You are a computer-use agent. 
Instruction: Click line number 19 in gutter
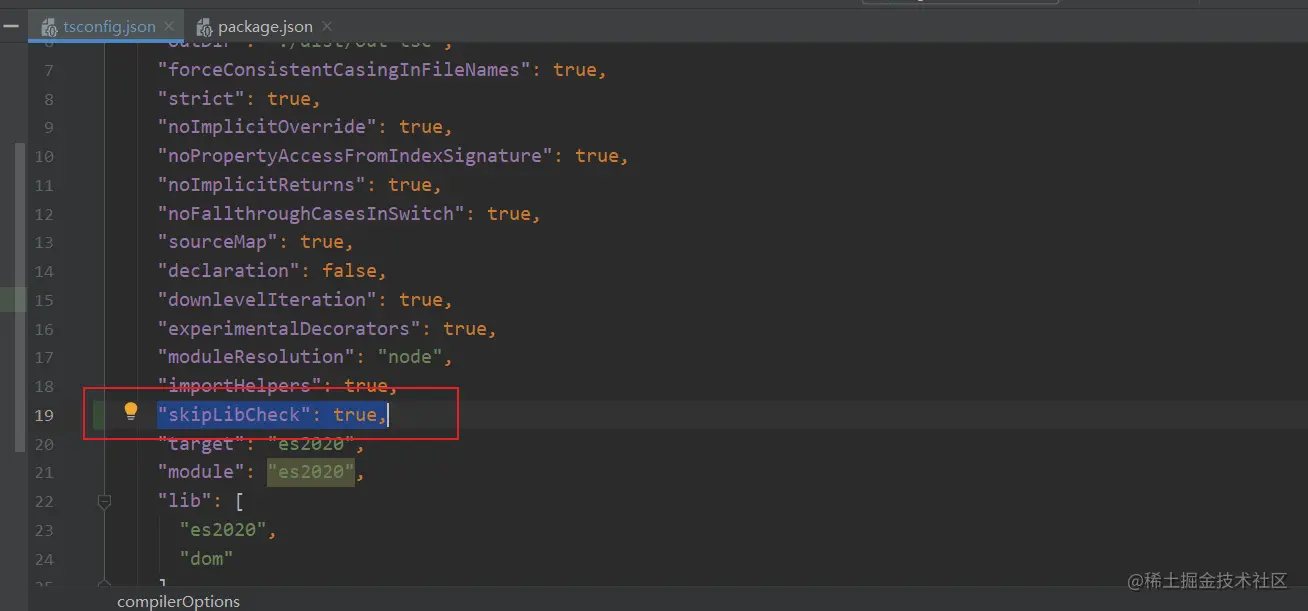click(x=43, y=414)
